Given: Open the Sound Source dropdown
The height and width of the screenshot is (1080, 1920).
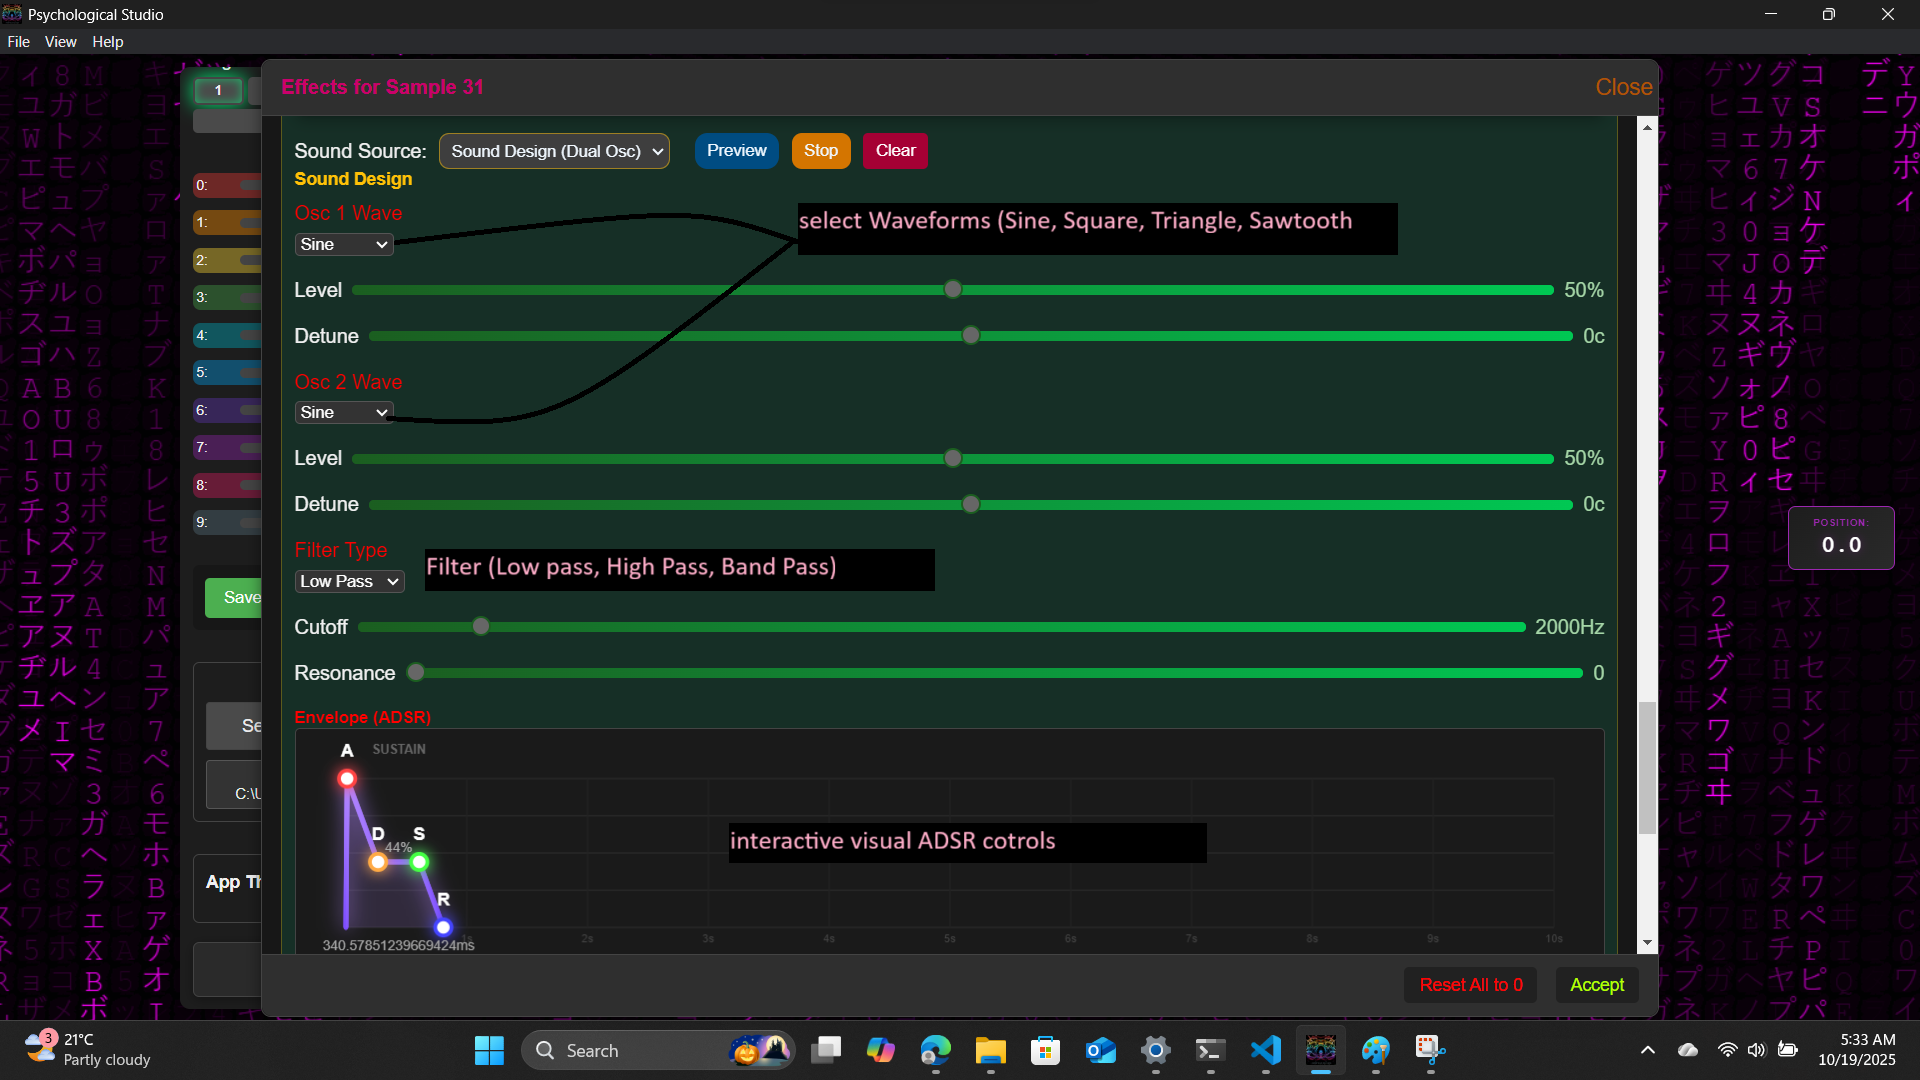Looking at the screenshot, I should point(554,151).
